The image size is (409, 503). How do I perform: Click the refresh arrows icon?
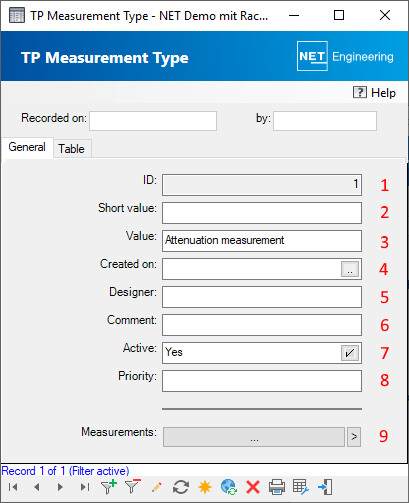(x=181, y=487)
